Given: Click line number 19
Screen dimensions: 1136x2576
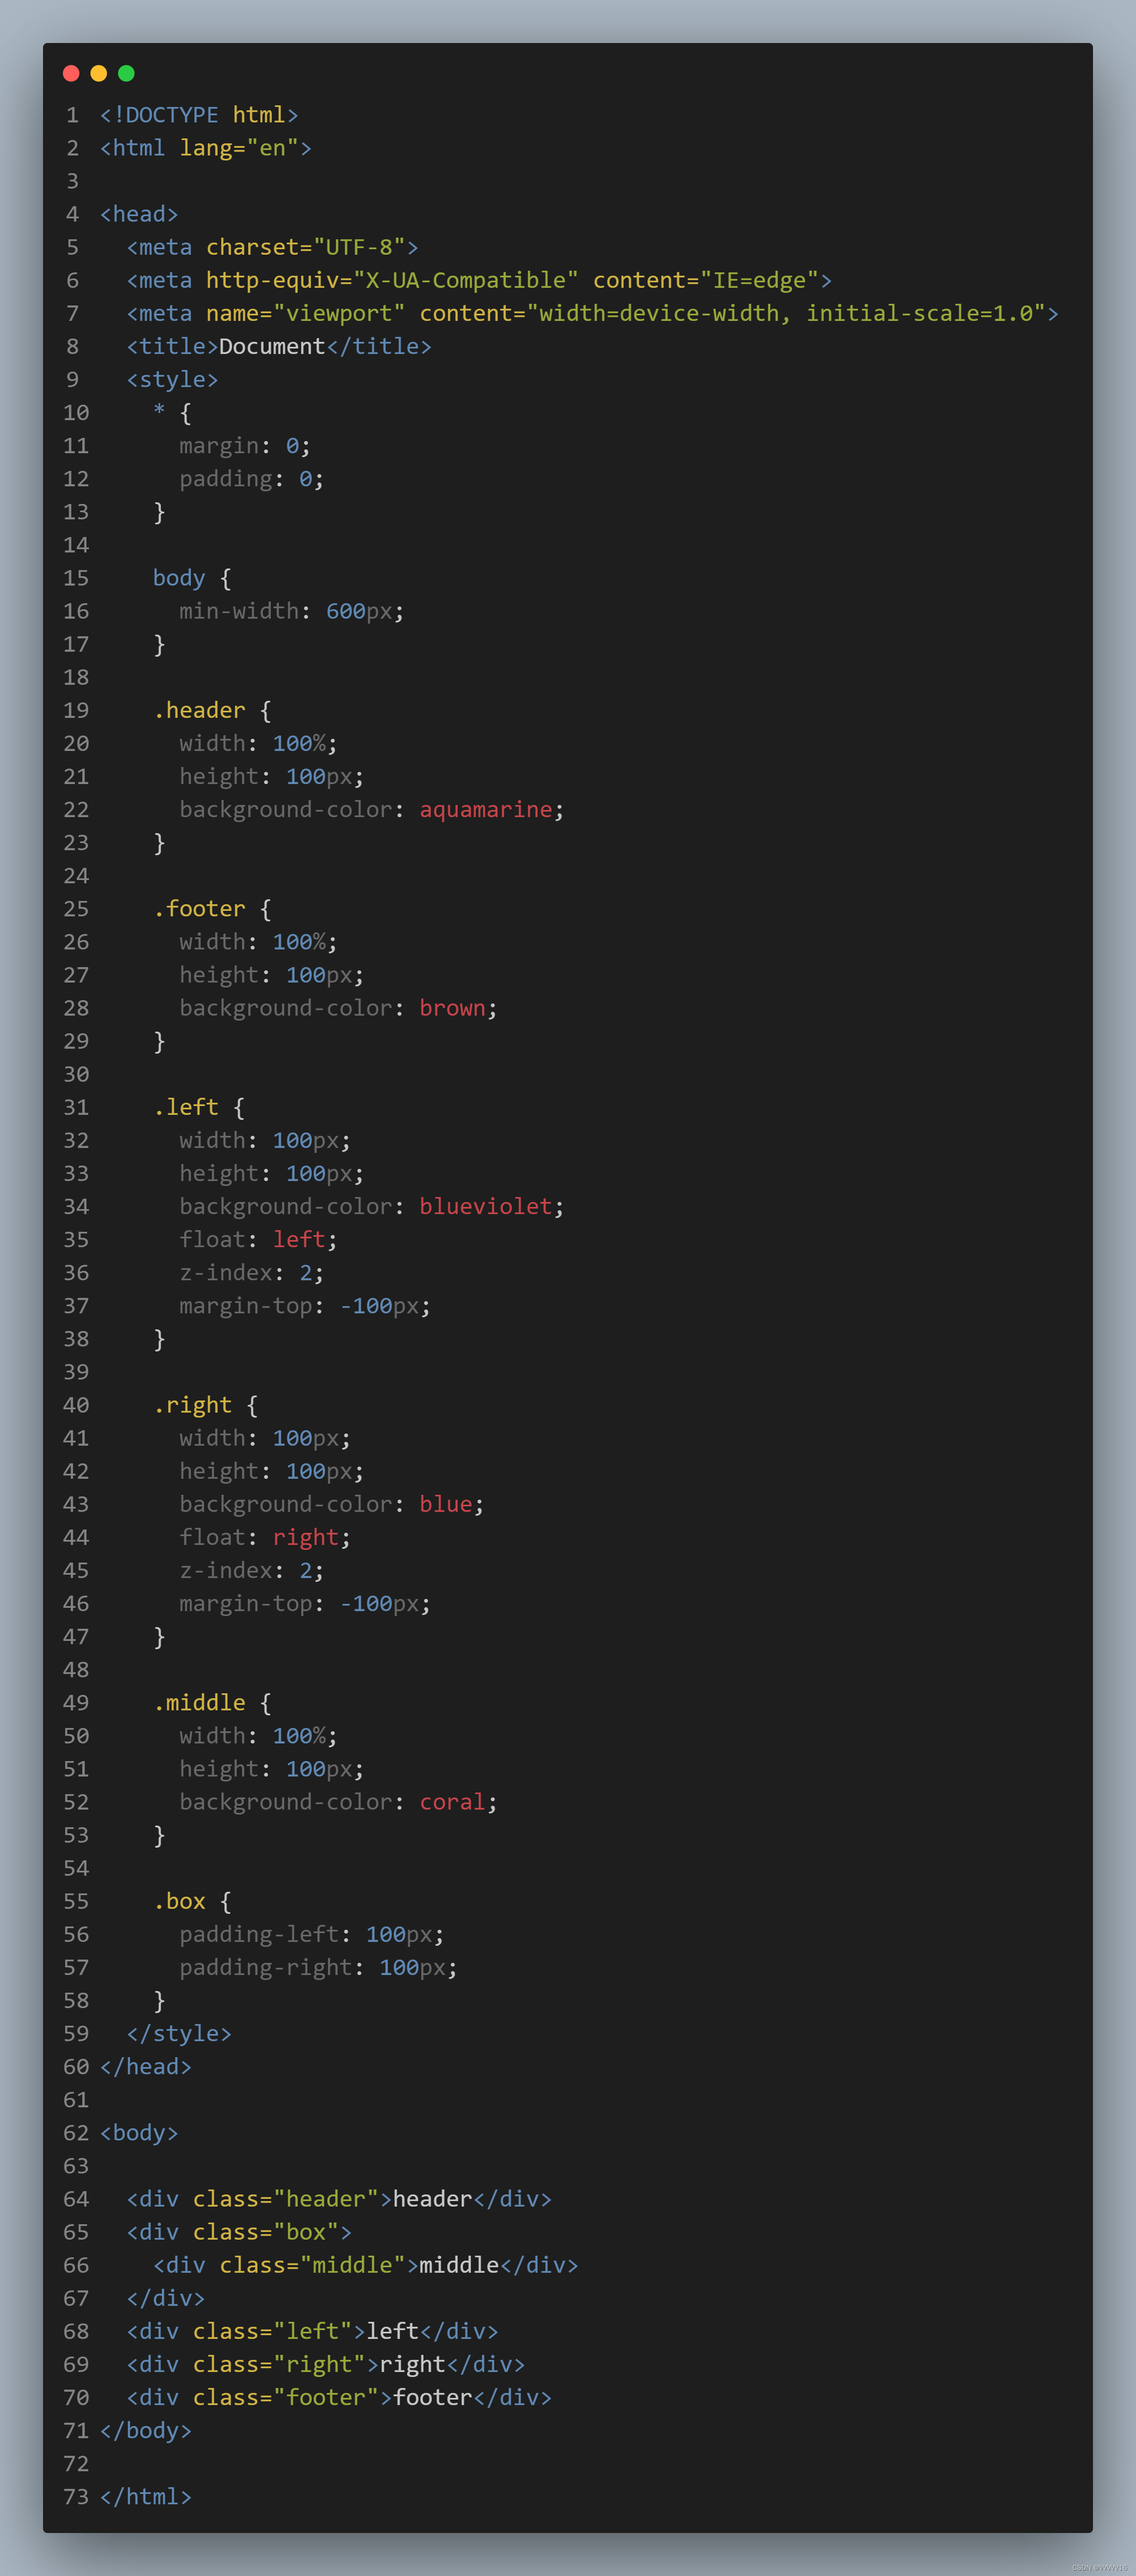Looking at the screenshot, I should [x=76, y=710].
